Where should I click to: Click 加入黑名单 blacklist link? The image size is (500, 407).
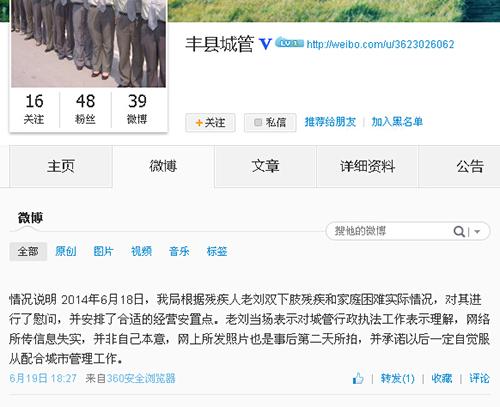point(397,122)
